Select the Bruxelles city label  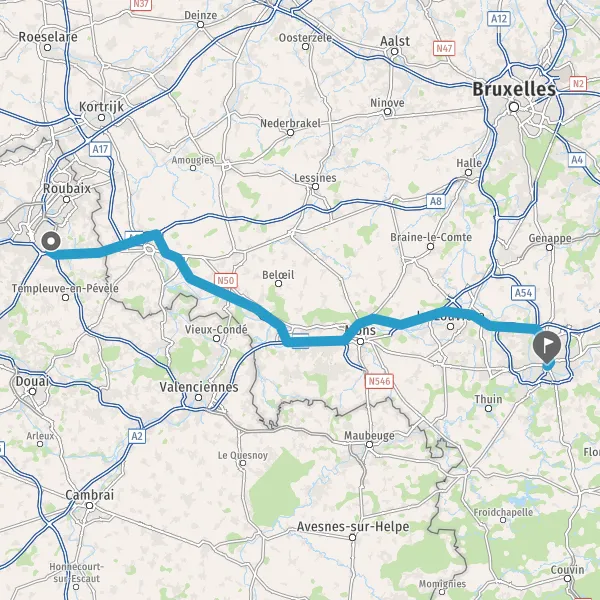coord(514,90)
